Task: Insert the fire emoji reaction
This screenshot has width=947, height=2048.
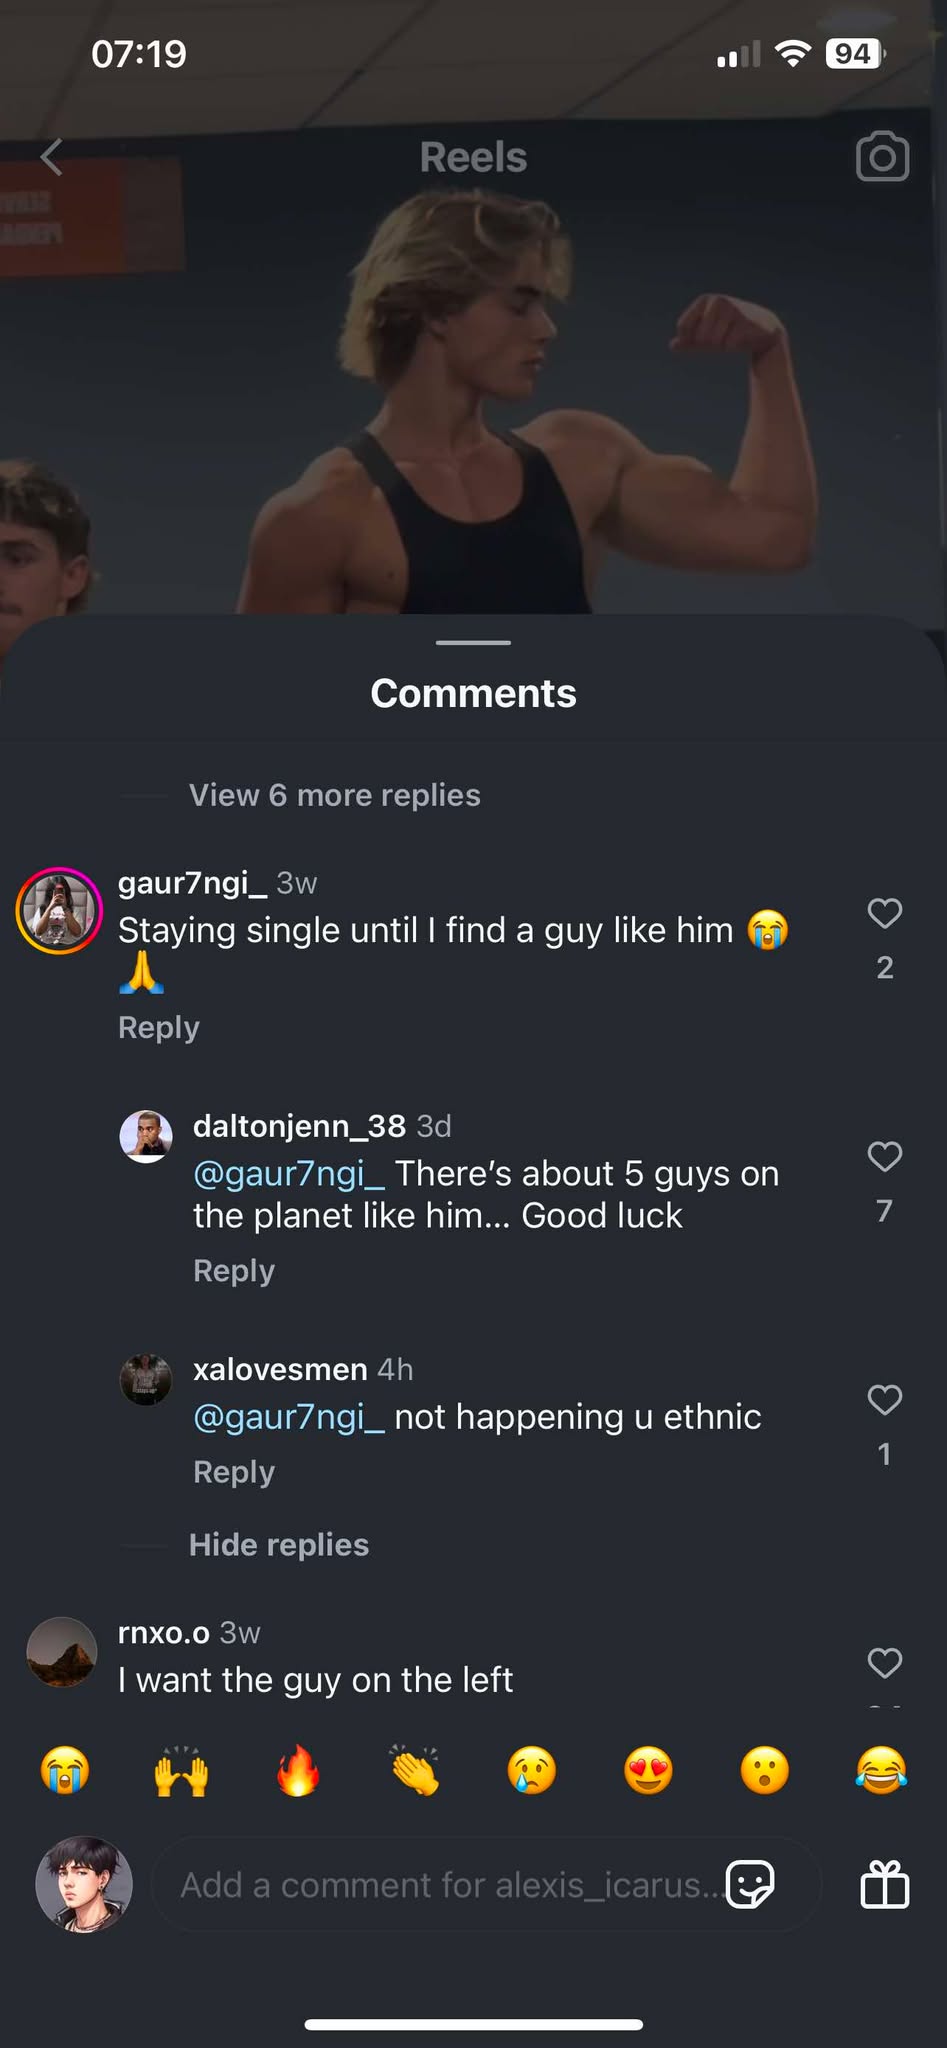Action: click(298, 1772)
